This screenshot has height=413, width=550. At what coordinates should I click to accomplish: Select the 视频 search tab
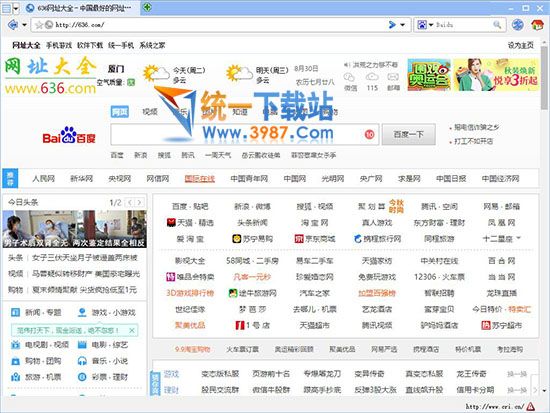(x=150, y=112)
